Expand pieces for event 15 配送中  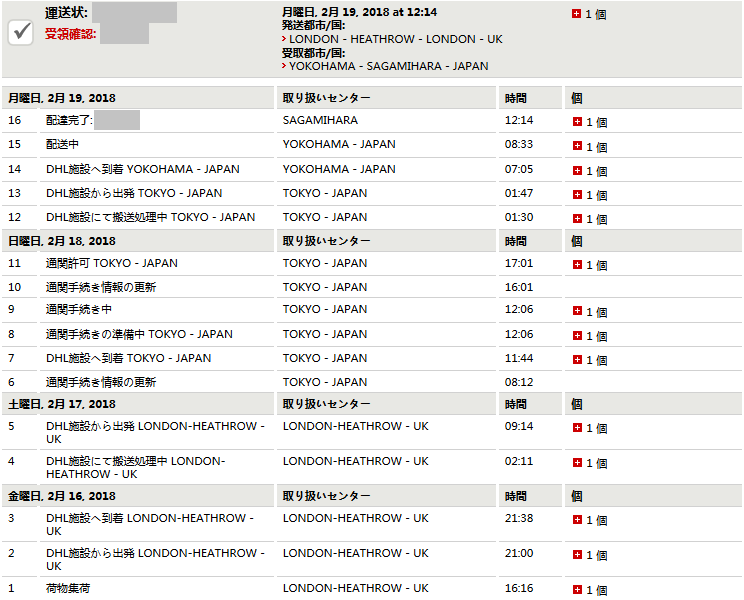coord(577,146)
